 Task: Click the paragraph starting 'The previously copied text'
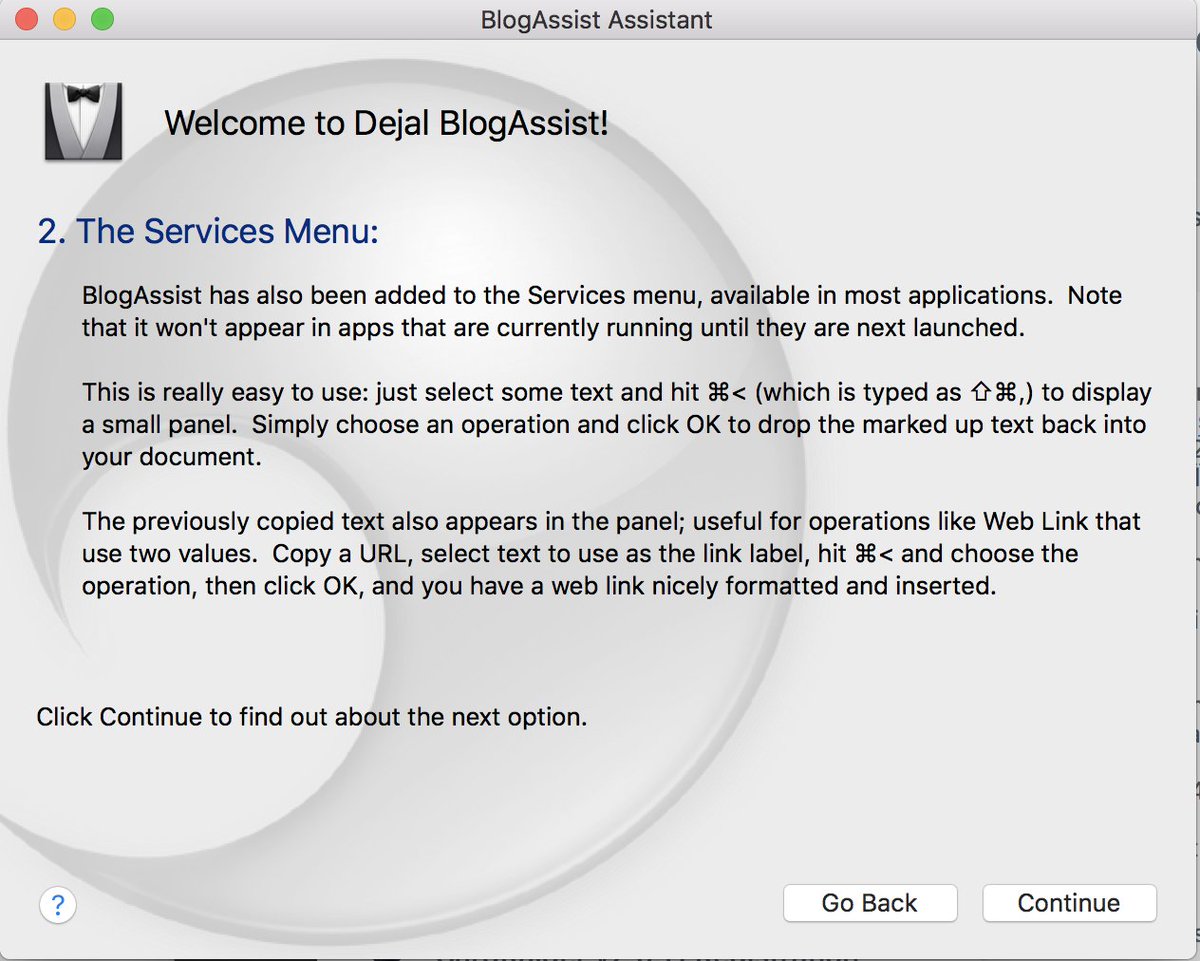coord(611,554)
